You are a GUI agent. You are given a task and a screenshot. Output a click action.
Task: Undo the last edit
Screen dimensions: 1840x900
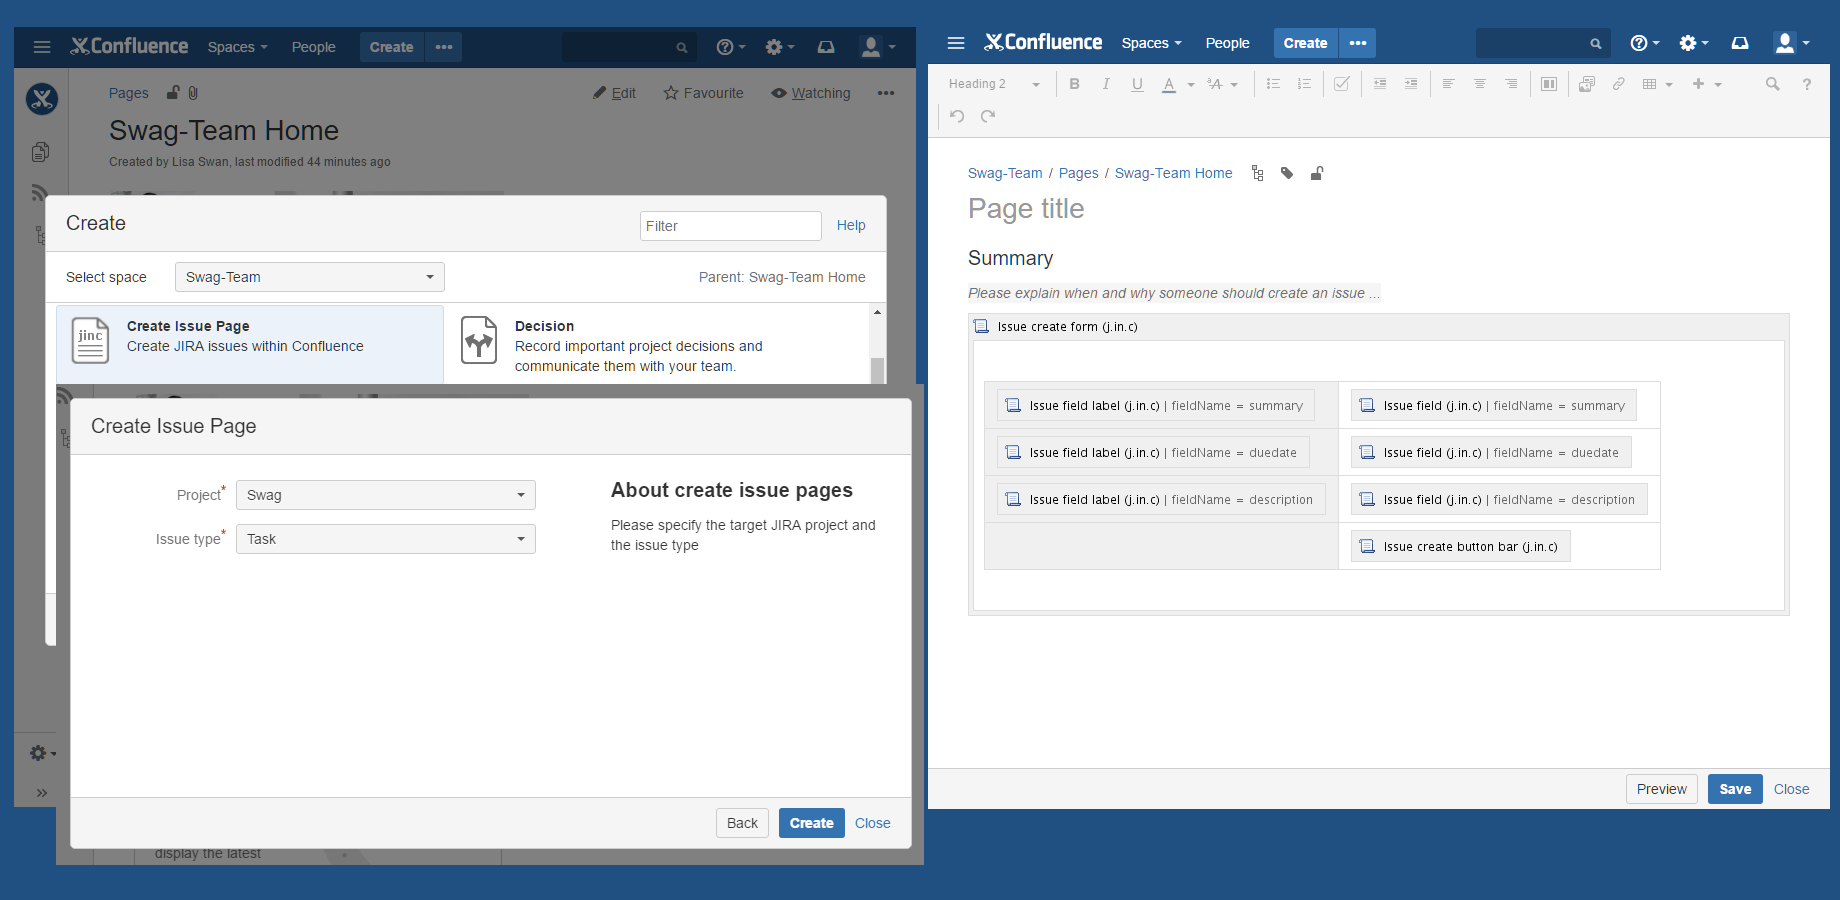point(957,116)
